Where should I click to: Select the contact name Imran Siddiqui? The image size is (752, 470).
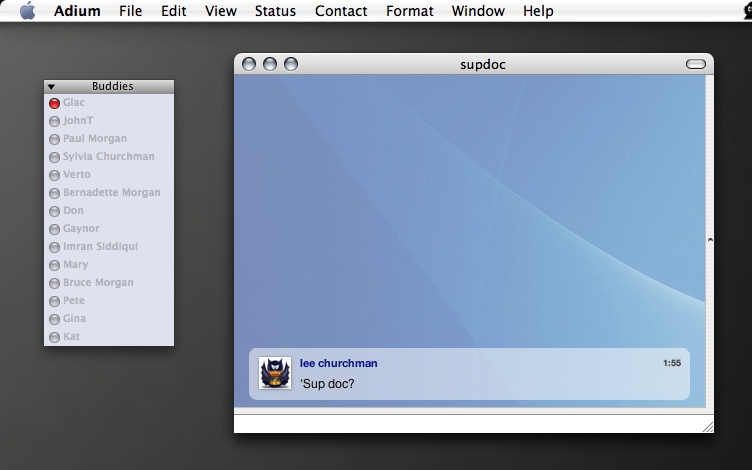tap(100, 246)
